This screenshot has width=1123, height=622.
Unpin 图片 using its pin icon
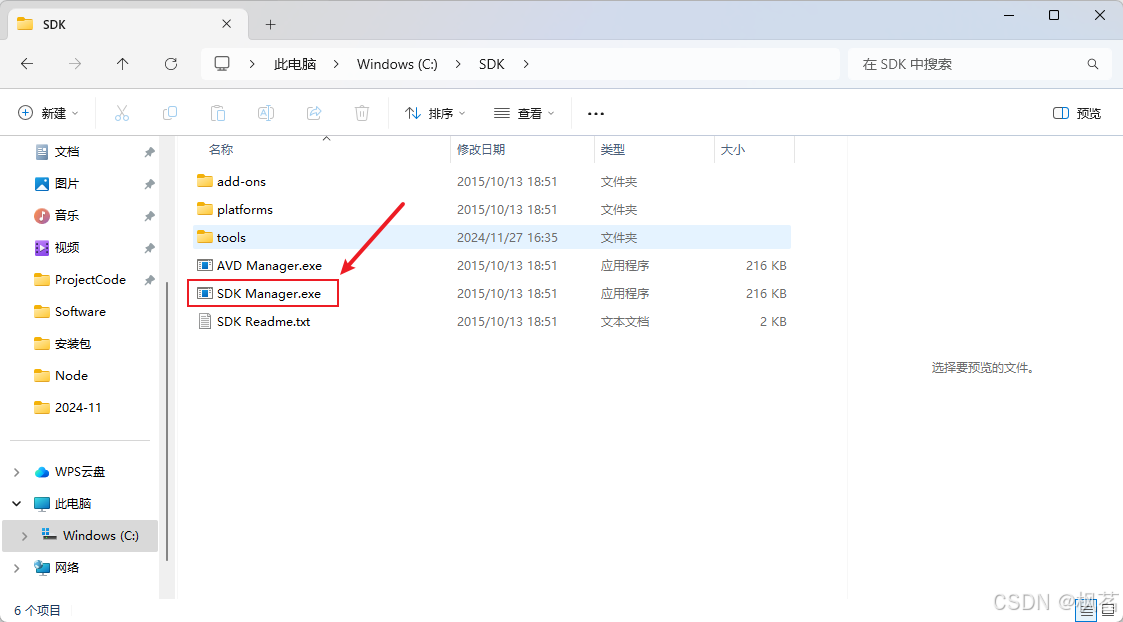149,184
